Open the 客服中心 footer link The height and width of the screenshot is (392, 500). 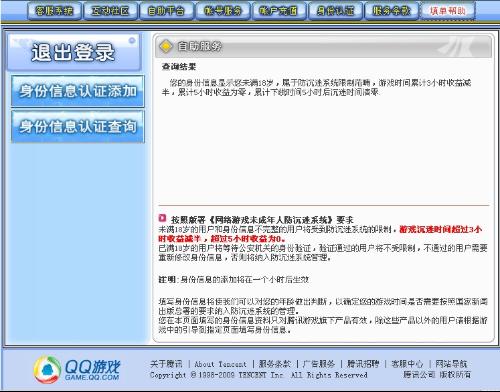pyautogui.click(x=407, y=364)
